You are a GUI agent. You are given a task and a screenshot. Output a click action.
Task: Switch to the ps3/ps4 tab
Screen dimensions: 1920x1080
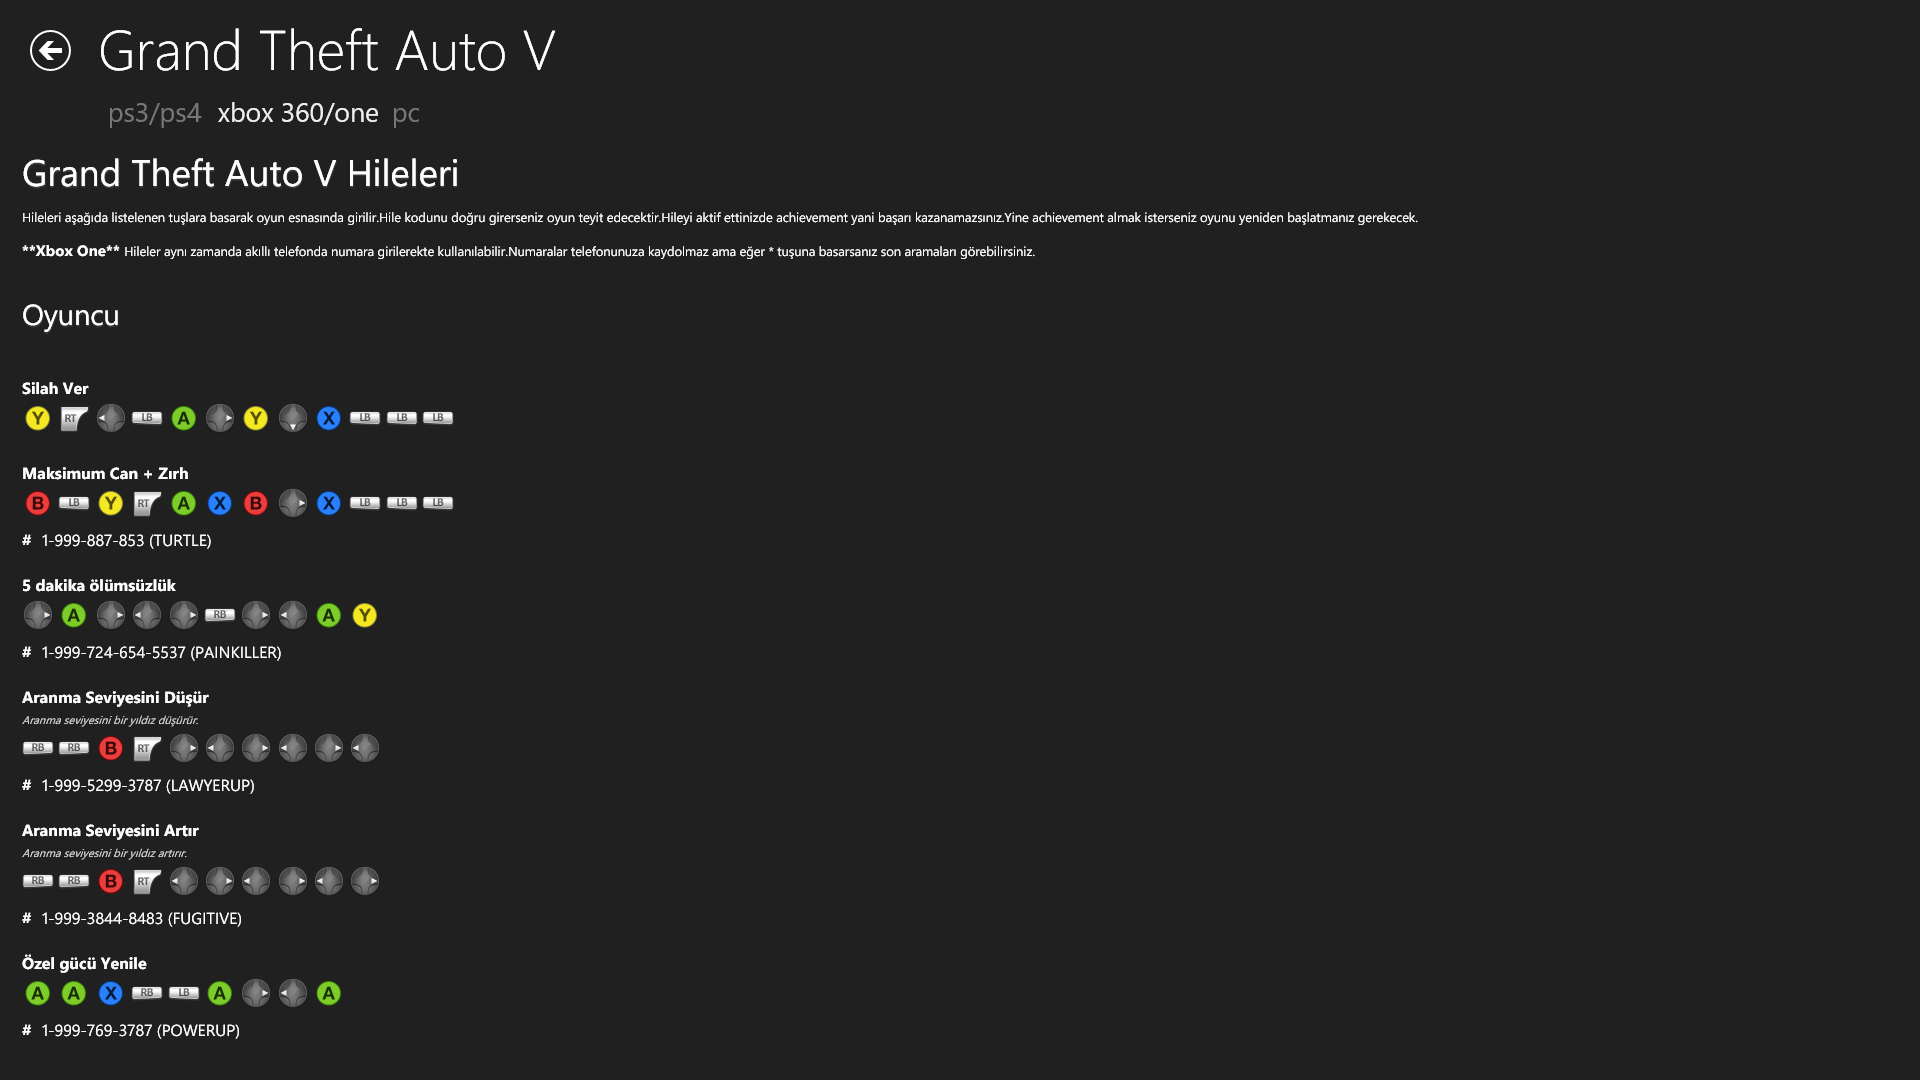(155, 113)
